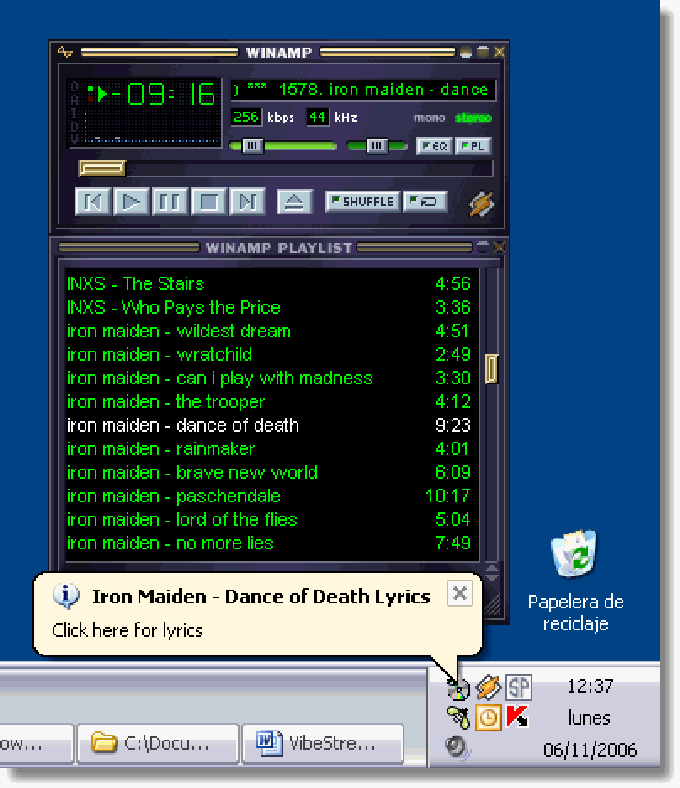
Task: Switch to C:\Docu... taskbar button
Action: [x=158, y=743]
